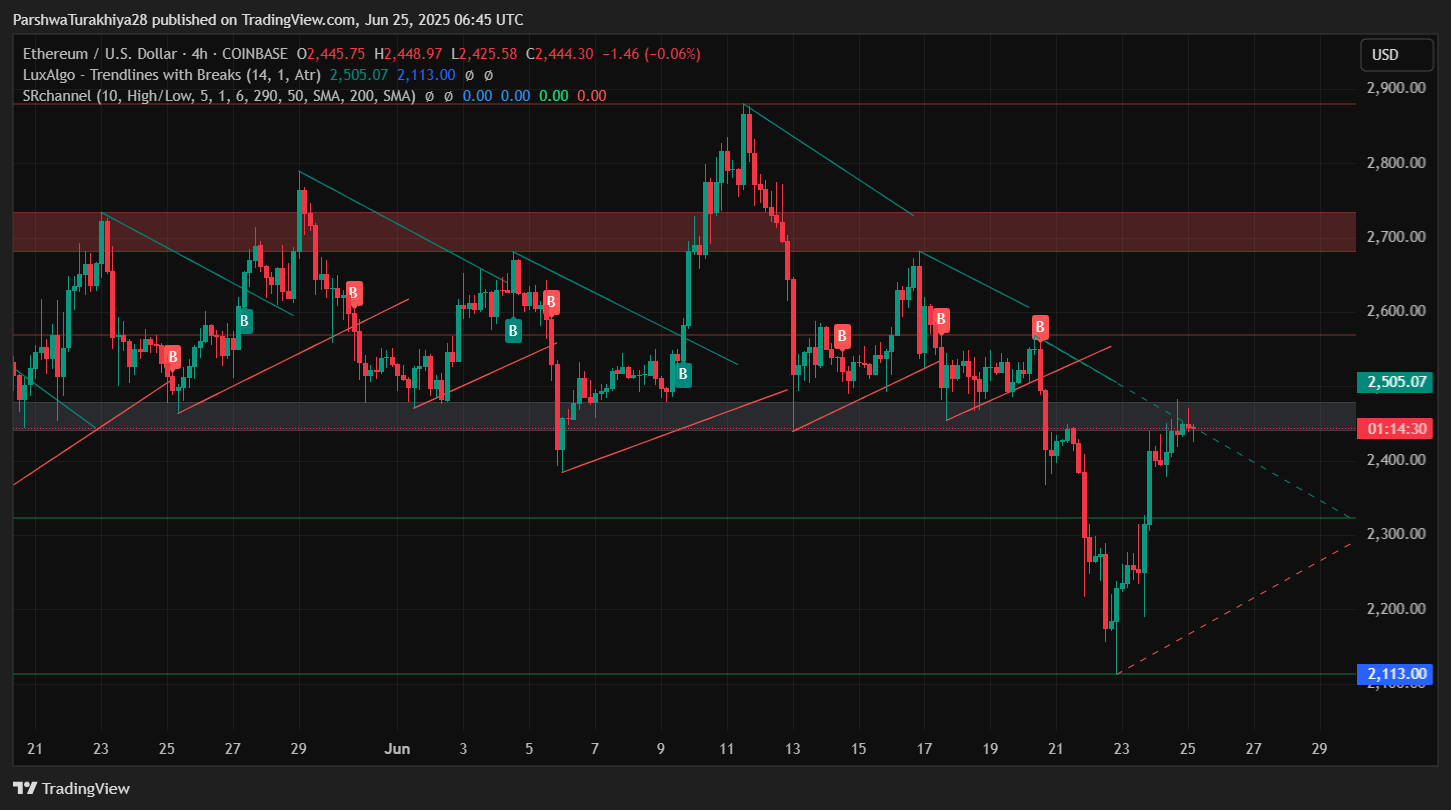Click the red B marker near June 14
This screenshot has width=1451, height=810.
[842, 336]
